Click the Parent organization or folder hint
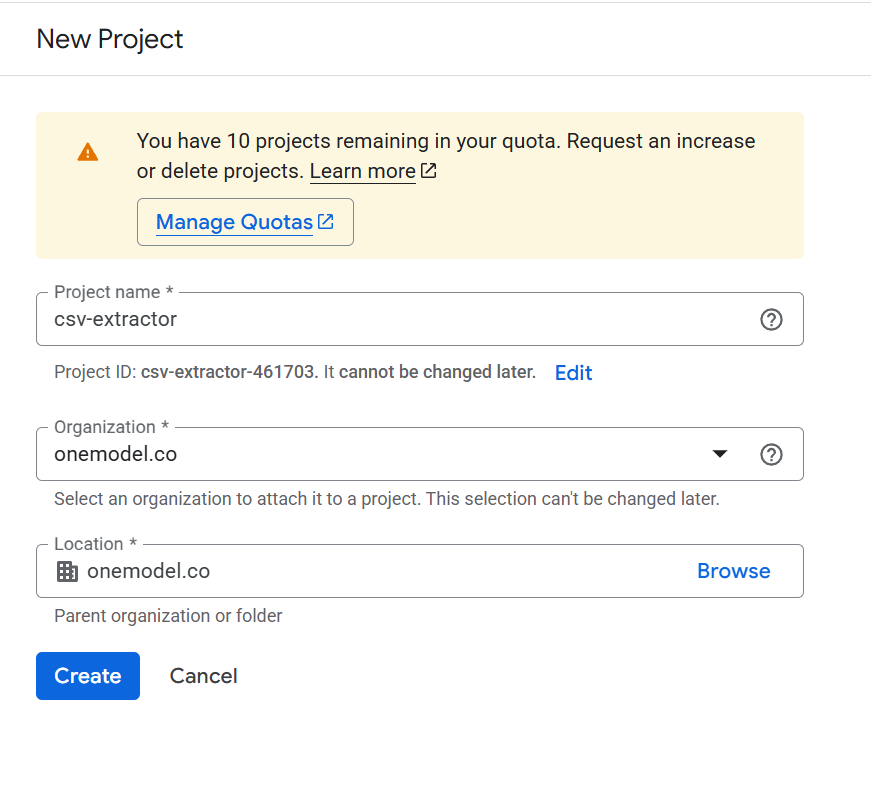The height and width of the screenshot is (797, 871). 168,616
